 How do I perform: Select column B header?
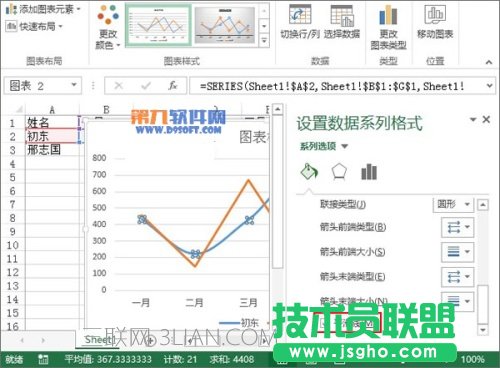106,109
